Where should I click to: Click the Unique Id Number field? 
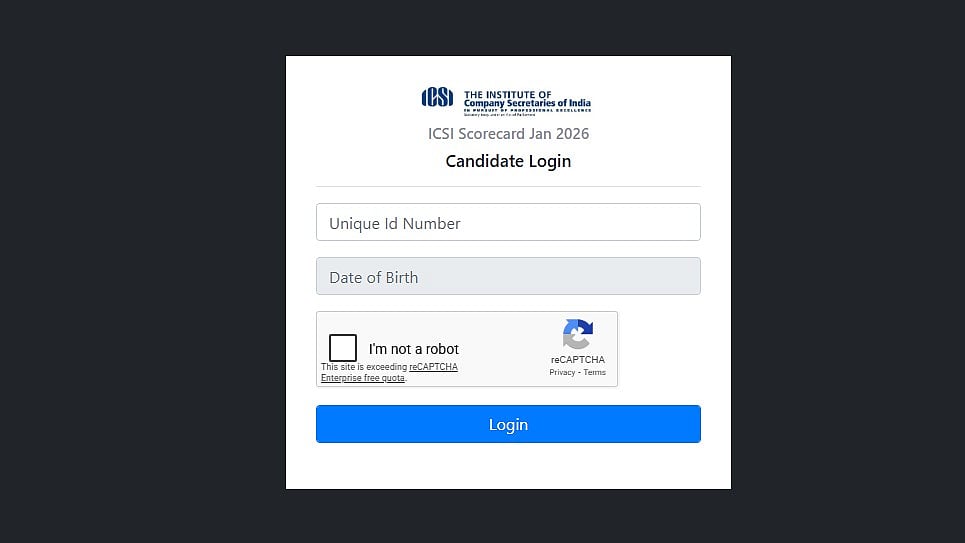(x=508, y=222)
